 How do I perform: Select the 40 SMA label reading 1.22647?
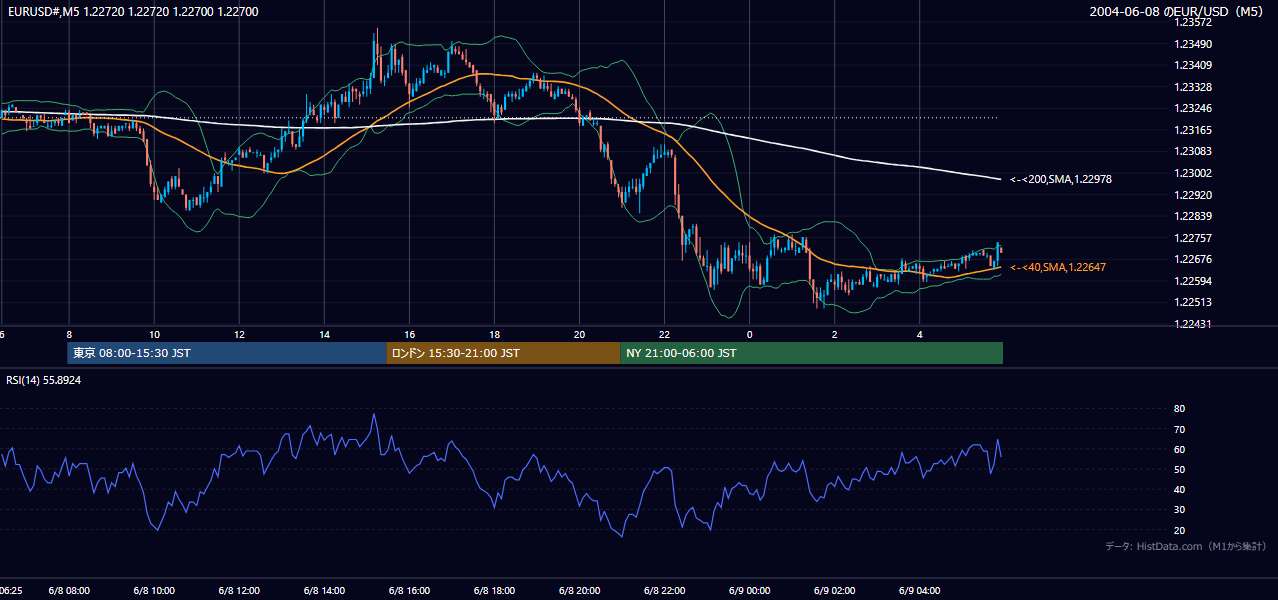[x=1058, y=267]
